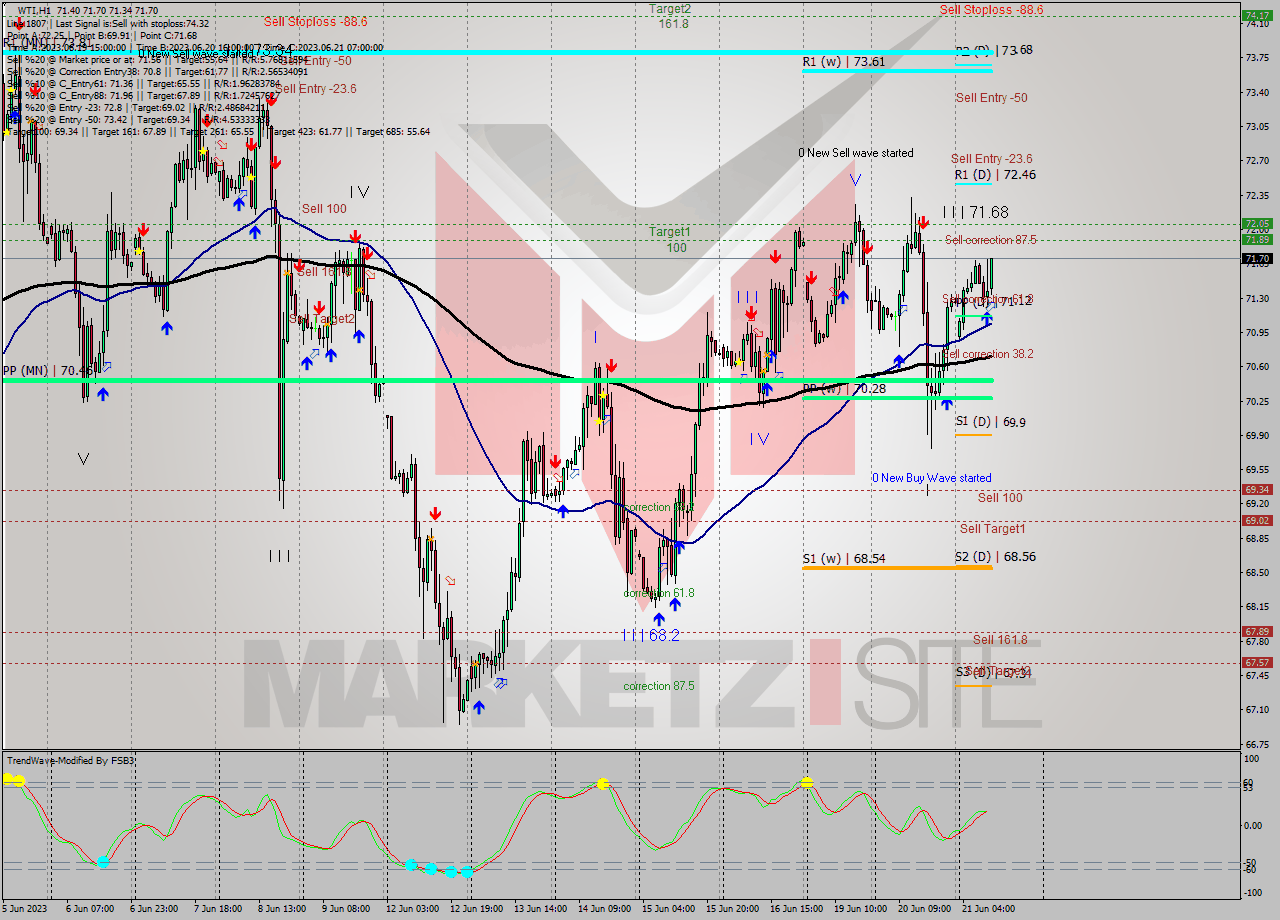This screenshot has height=920, width=1280.
Task: Click the red 67.89 price tag
Action: pos(1256,632)
